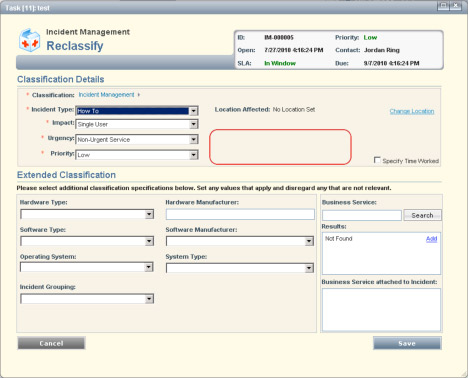
Task: Click the 'No Location Set' text
Action: pyautogui.click(x=294, y=109)
